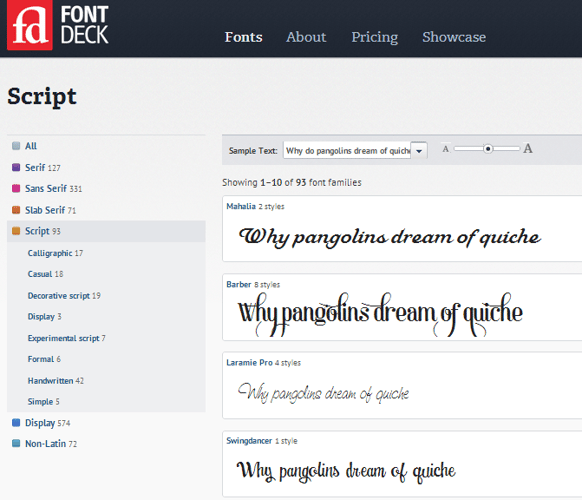Filter by Experimental script 7
The width and height of the screenshot is (582, 500).
[66, 338]
